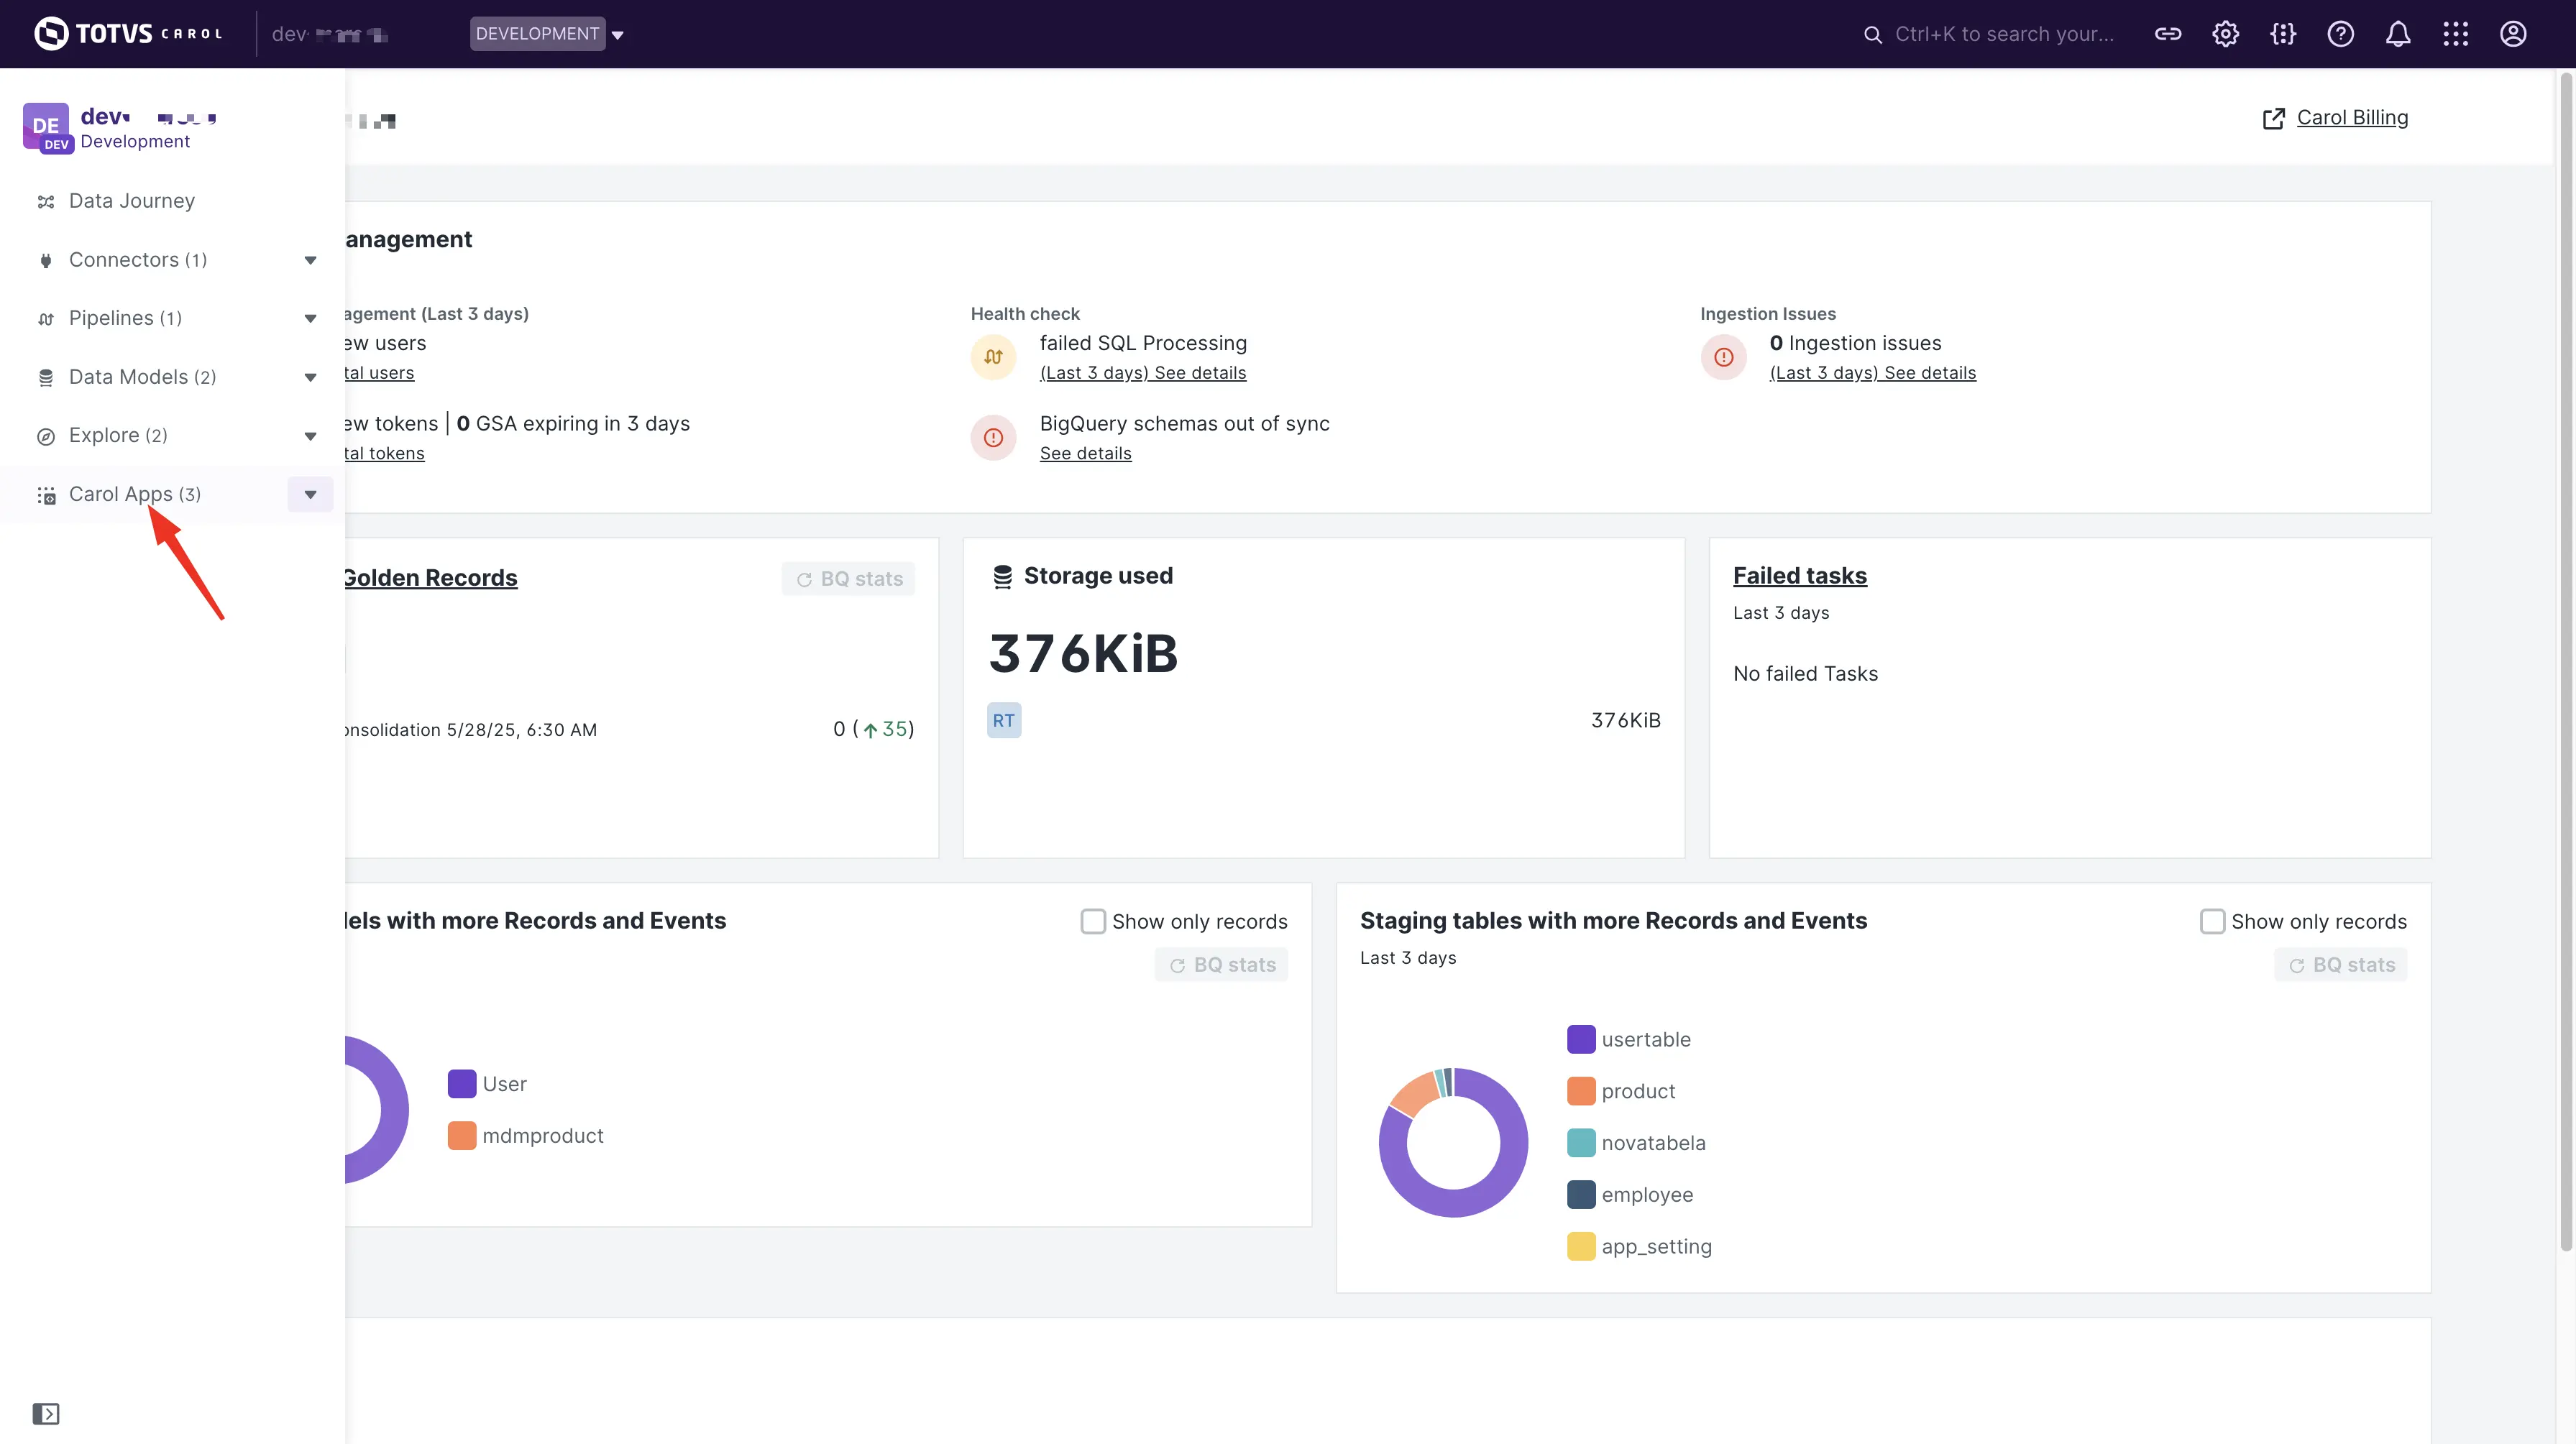See details for failed SQL Processing
Screen dimensions: 2576x1444
1143,373
